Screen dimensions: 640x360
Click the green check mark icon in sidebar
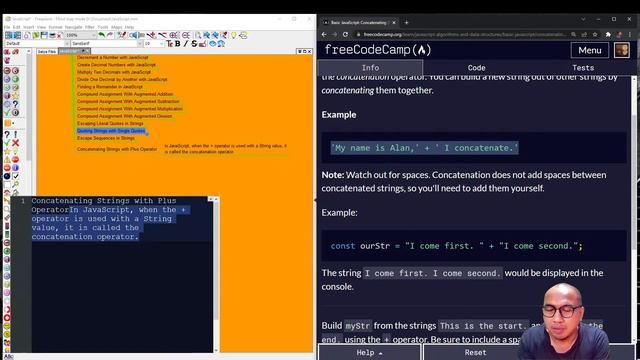(x=7, y=143)
